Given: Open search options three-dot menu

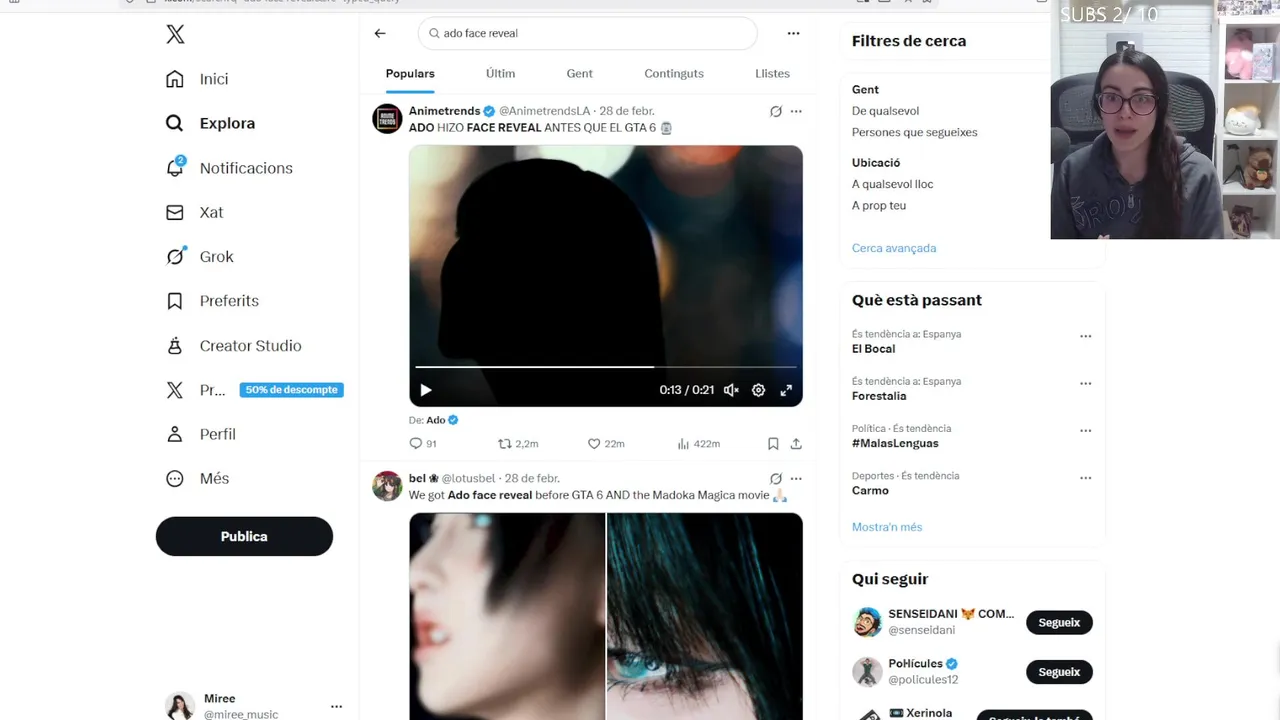Looking at the screenshot, I should (793, 33).
